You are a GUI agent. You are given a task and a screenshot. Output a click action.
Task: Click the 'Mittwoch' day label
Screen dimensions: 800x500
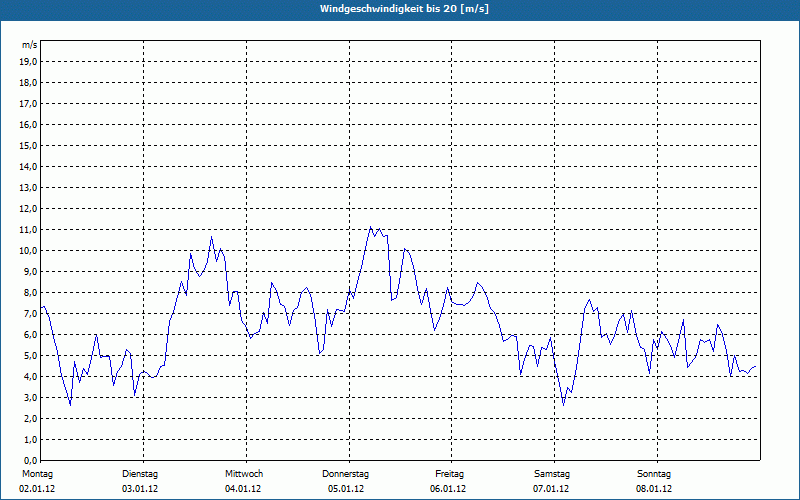(x=244, y=474)
